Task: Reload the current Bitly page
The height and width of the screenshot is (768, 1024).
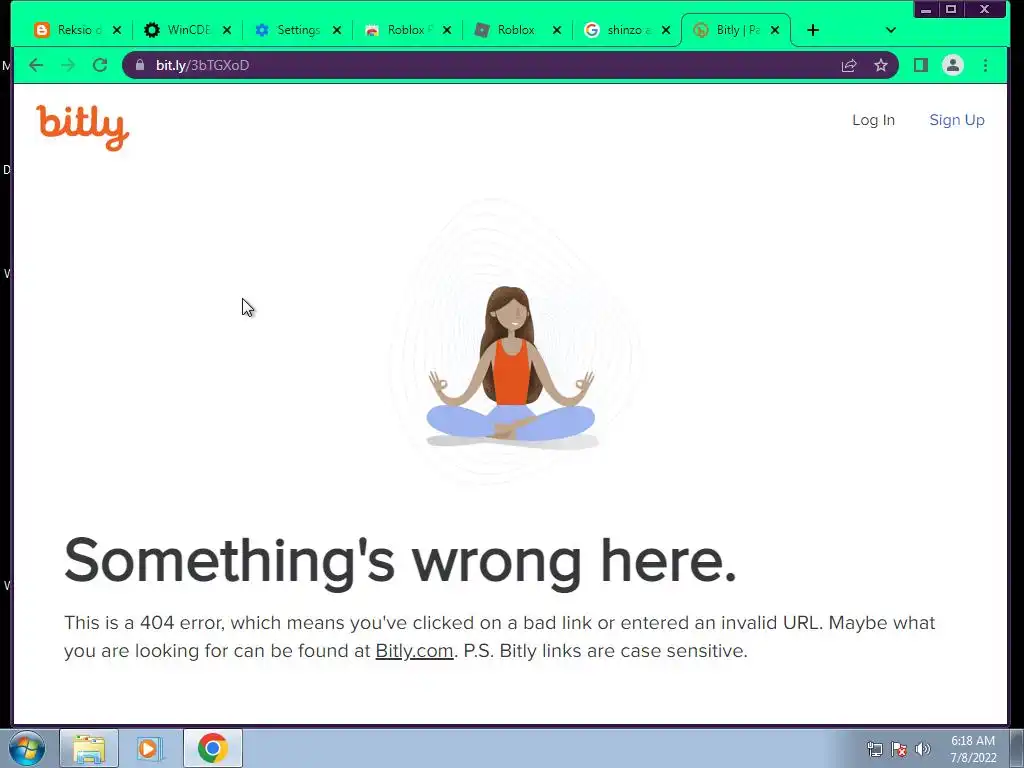Action: 100,65
